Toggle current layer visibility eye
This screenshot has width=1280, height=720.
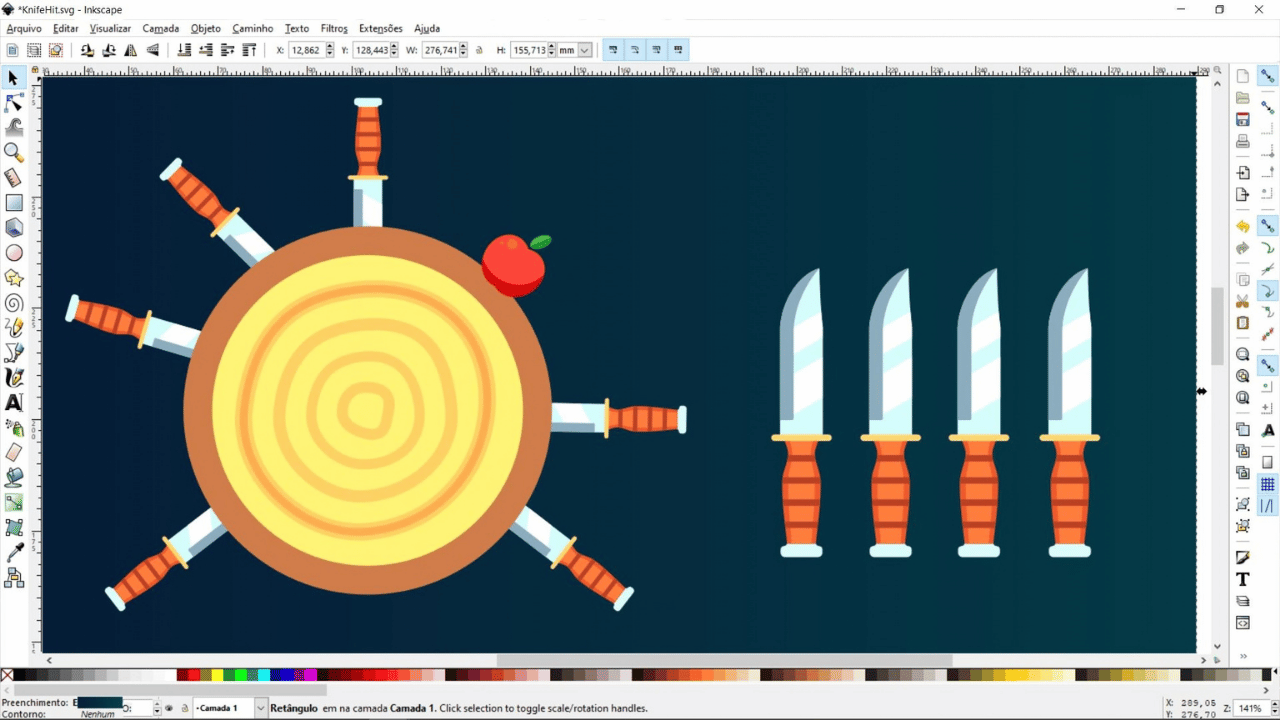[168, 708]
